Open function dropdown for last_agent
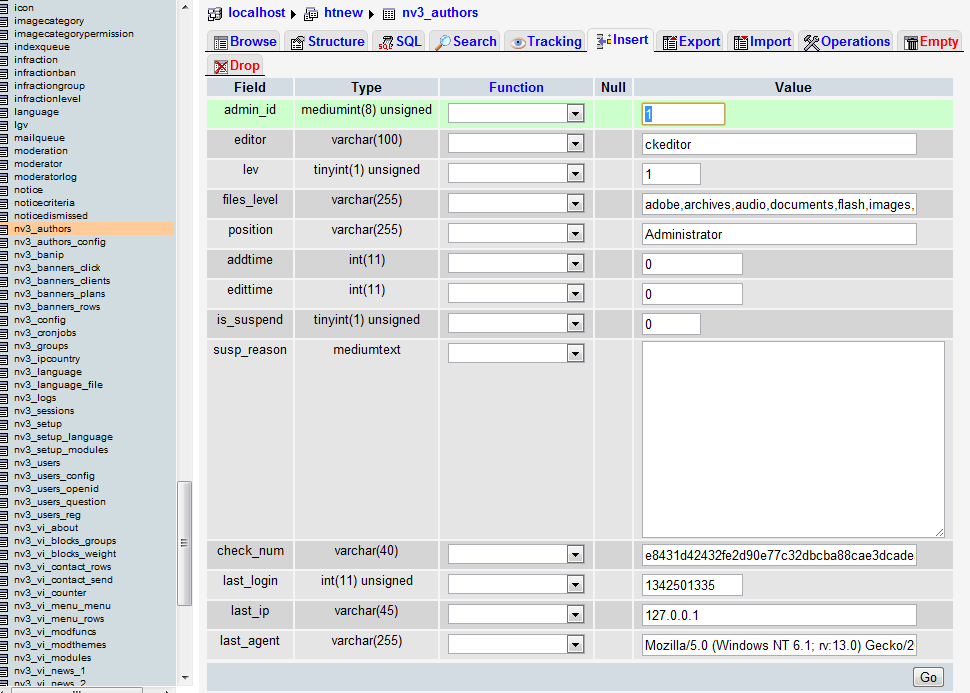This screenshot has height=693, width=970. [516, 645]
